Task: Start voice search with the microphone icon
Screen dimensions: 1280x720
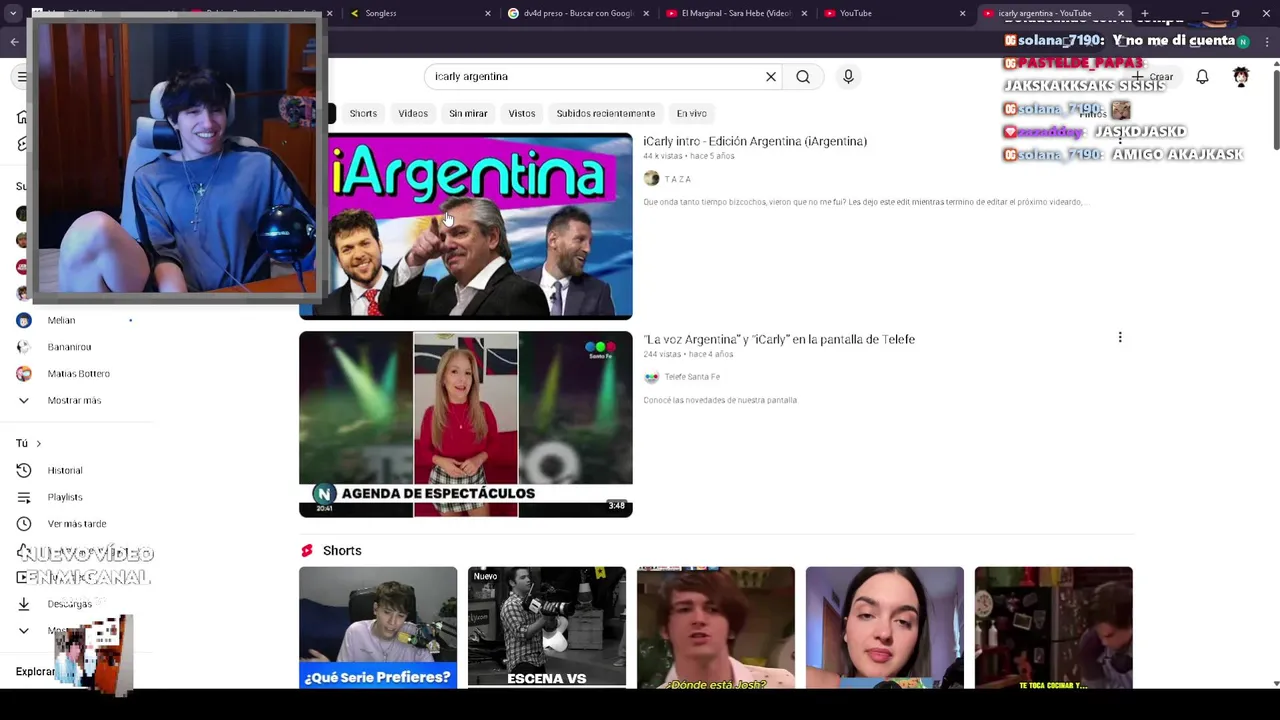Action: pyautogui.click(x=848, y=77)
